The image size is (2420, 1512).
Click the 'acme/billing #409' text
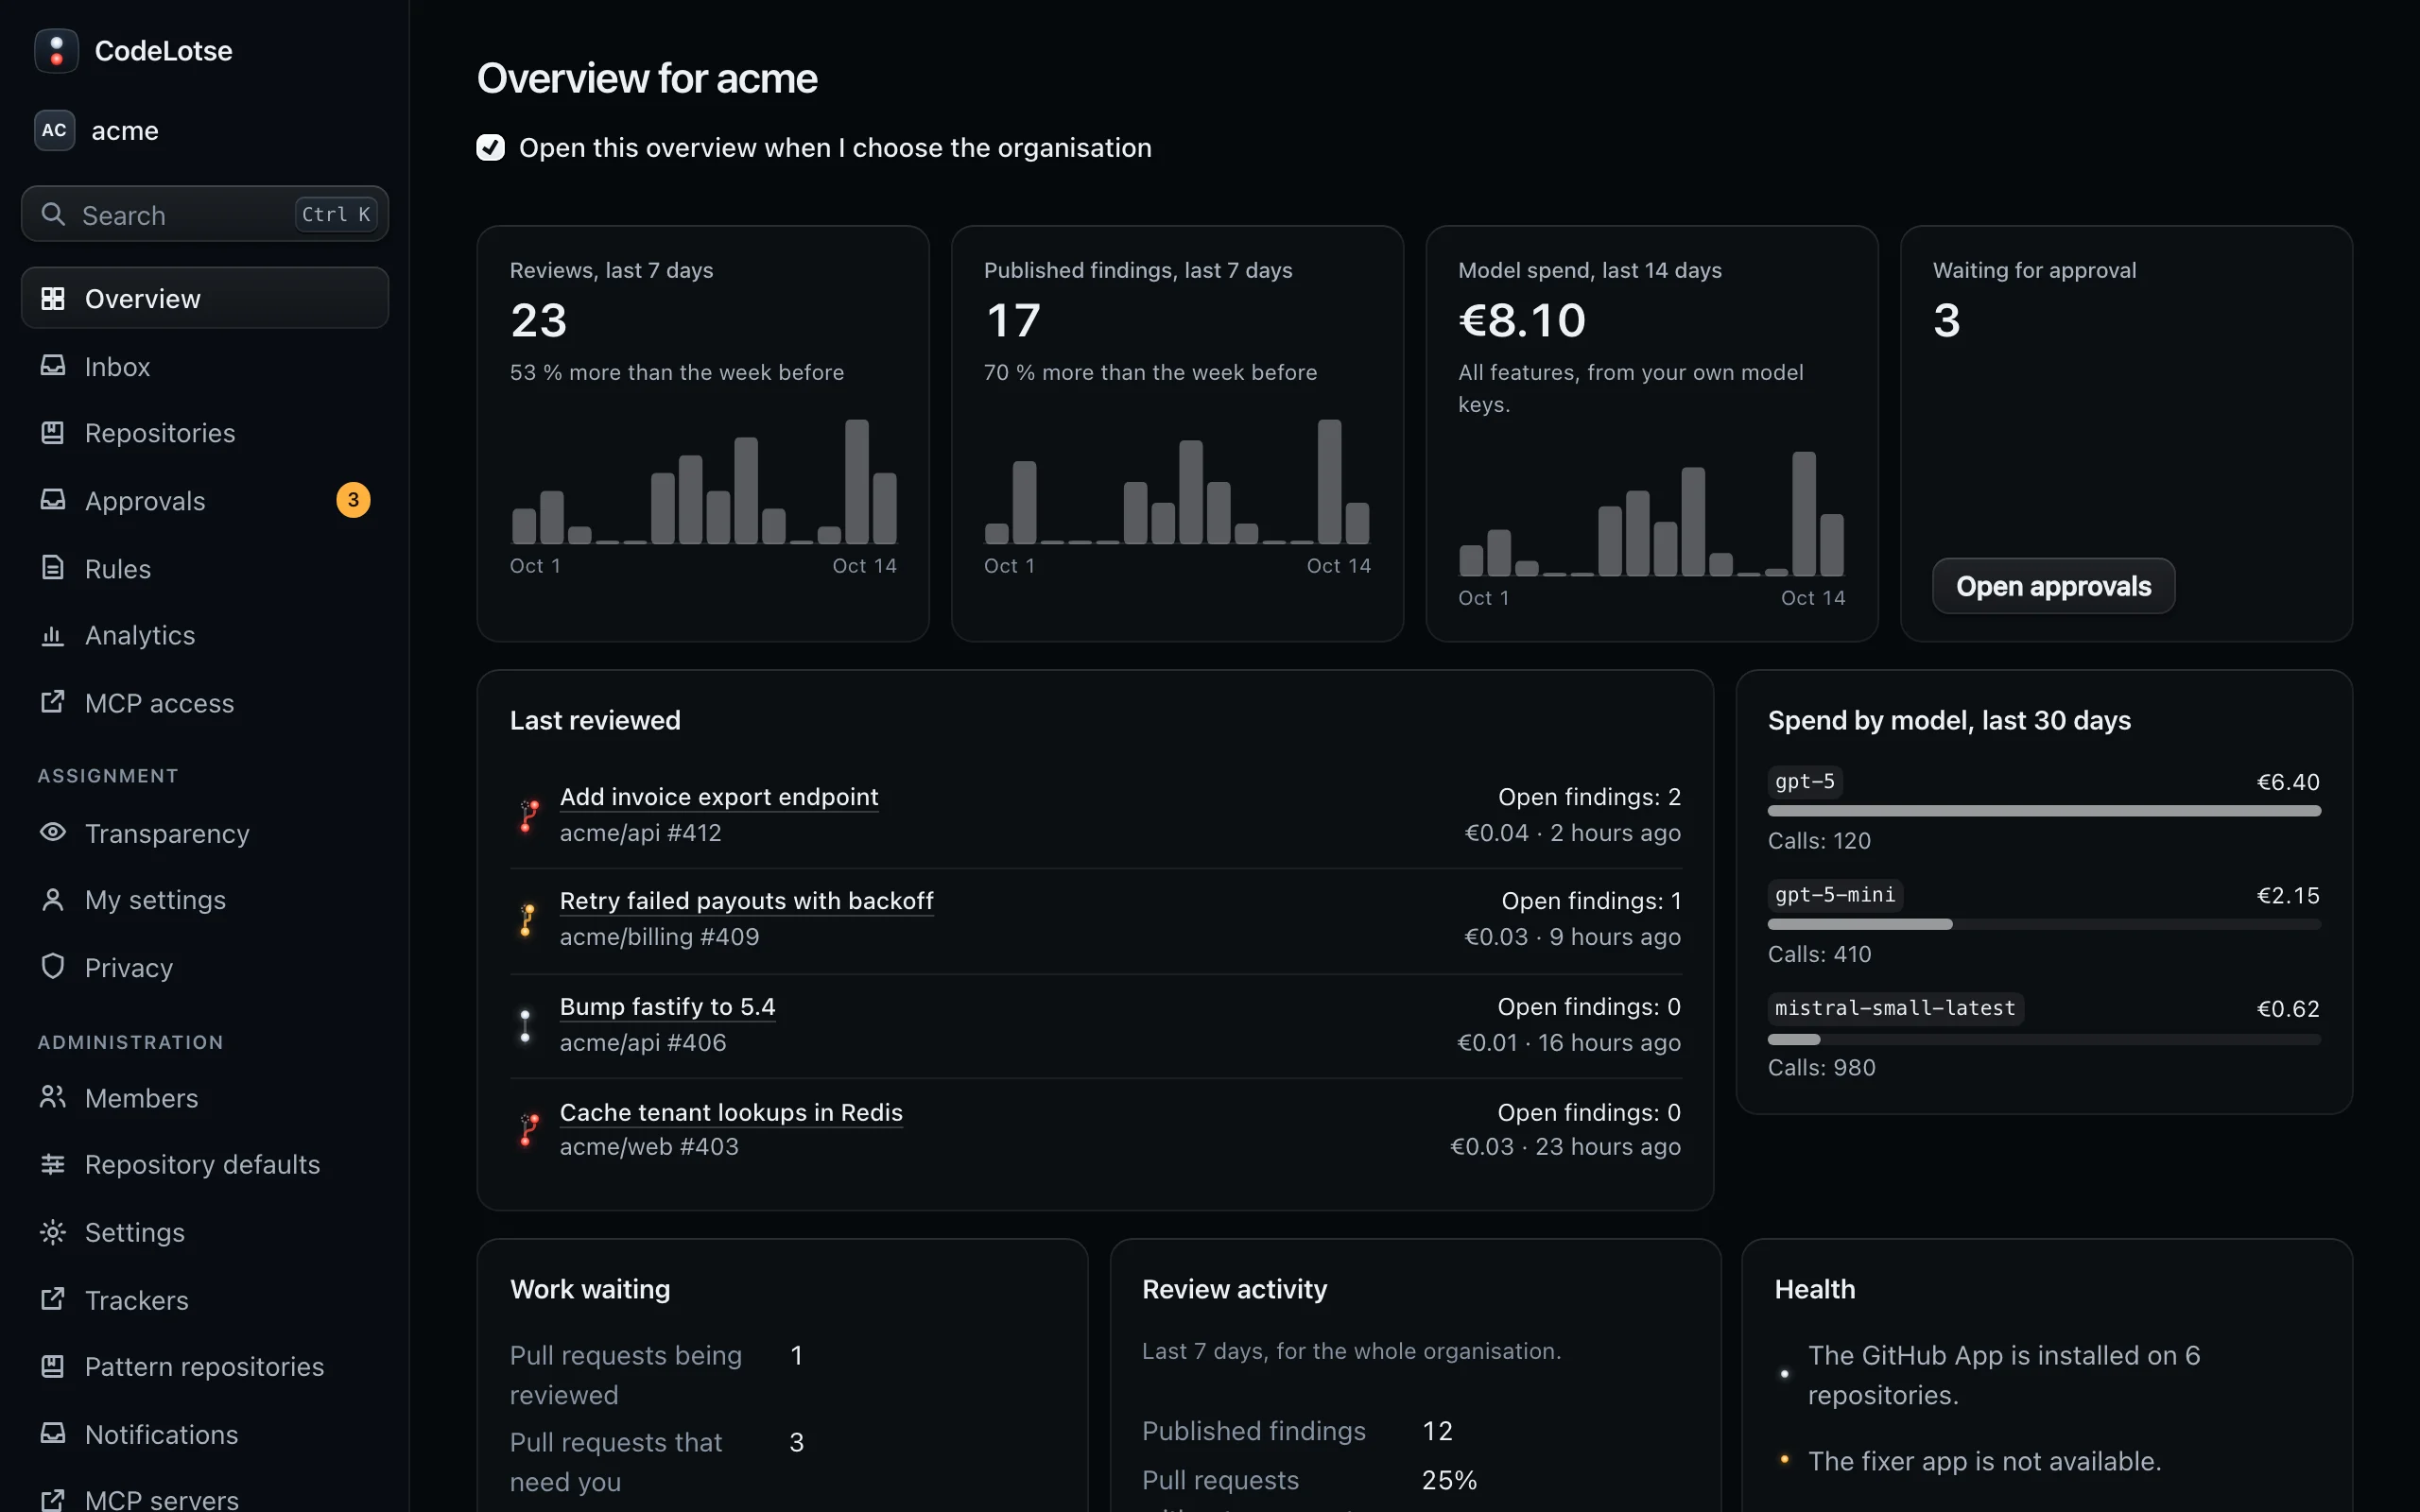[x=659, y=937]
